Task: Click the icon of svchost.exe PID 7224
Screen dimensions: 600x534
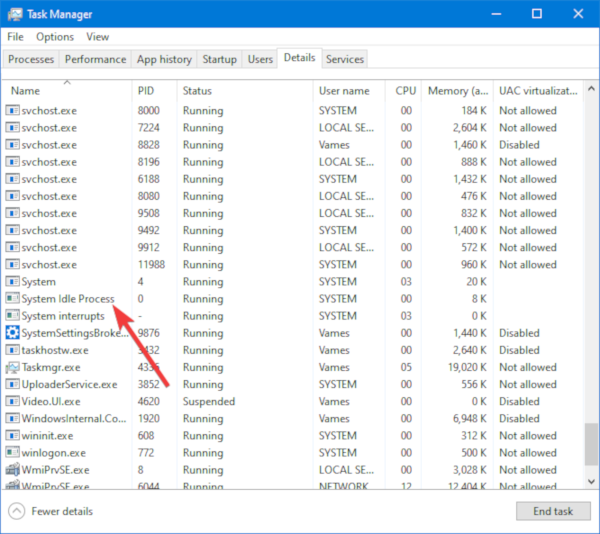Action: click(x=12, y=128)
